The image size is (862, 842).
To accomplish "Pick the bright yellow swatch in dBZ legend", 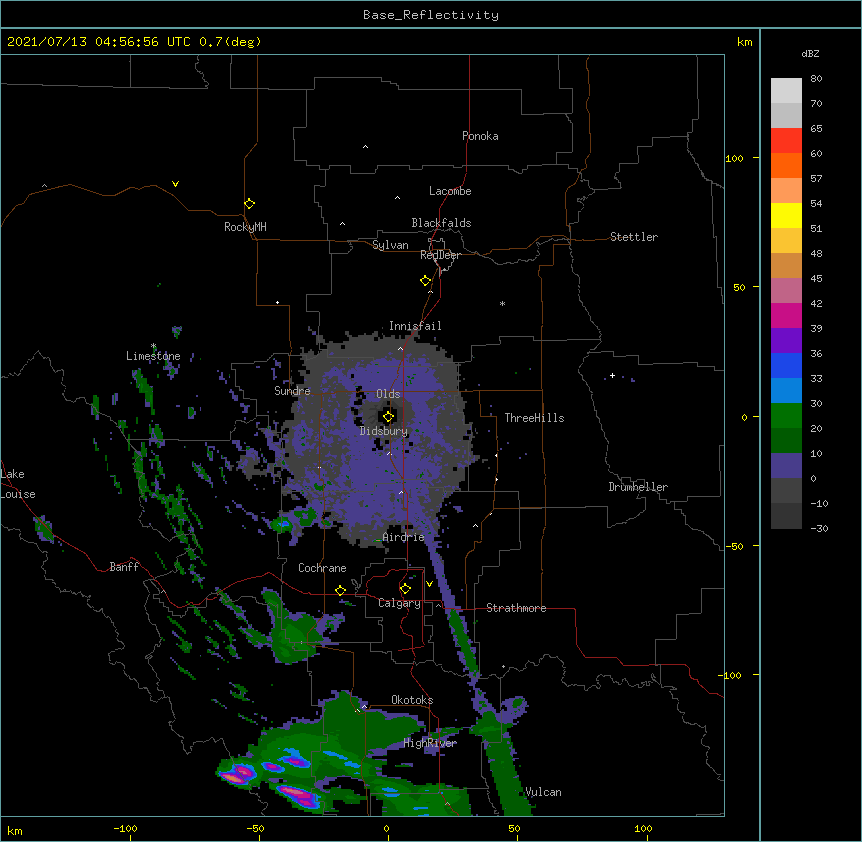I will (x=786, y=215).
